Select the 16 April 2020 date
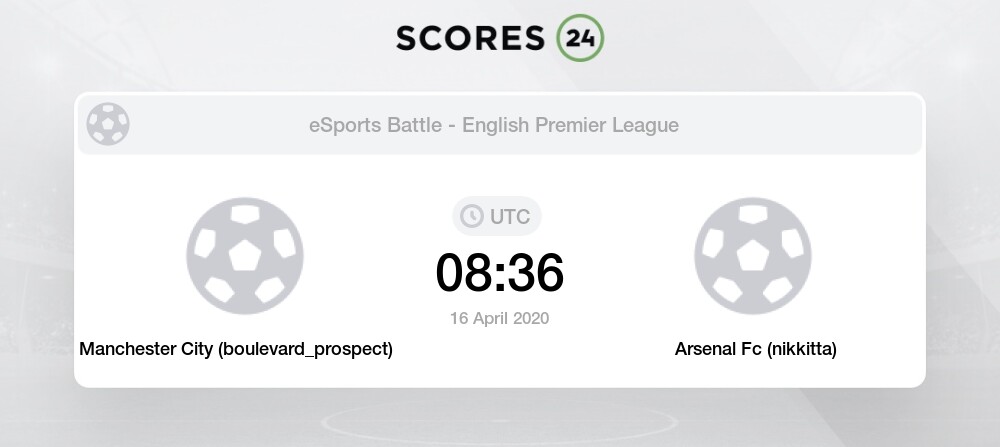 499,318
